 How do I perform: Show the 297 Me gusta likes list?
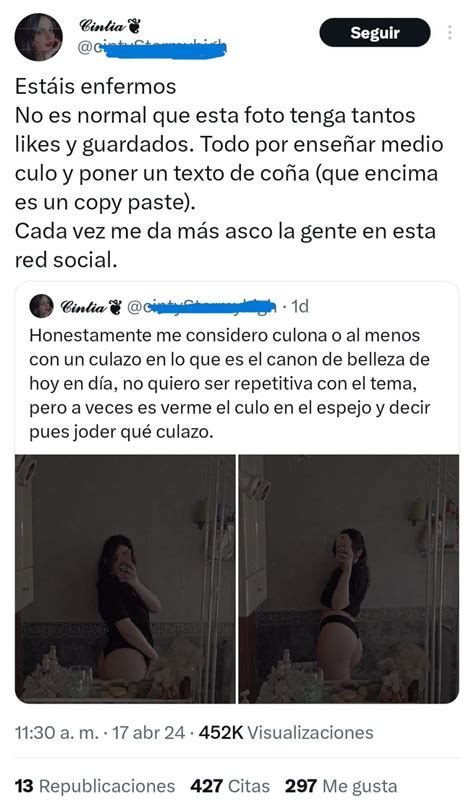pos(341,786)
